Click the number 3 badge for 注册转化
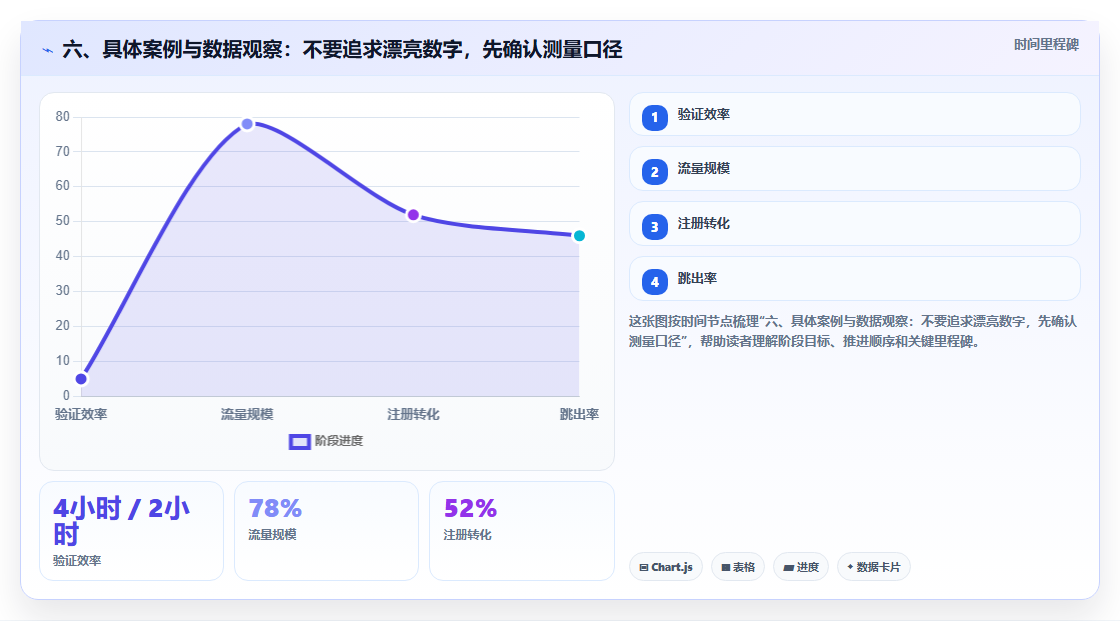1120x621 pixels. pos(654,227)
